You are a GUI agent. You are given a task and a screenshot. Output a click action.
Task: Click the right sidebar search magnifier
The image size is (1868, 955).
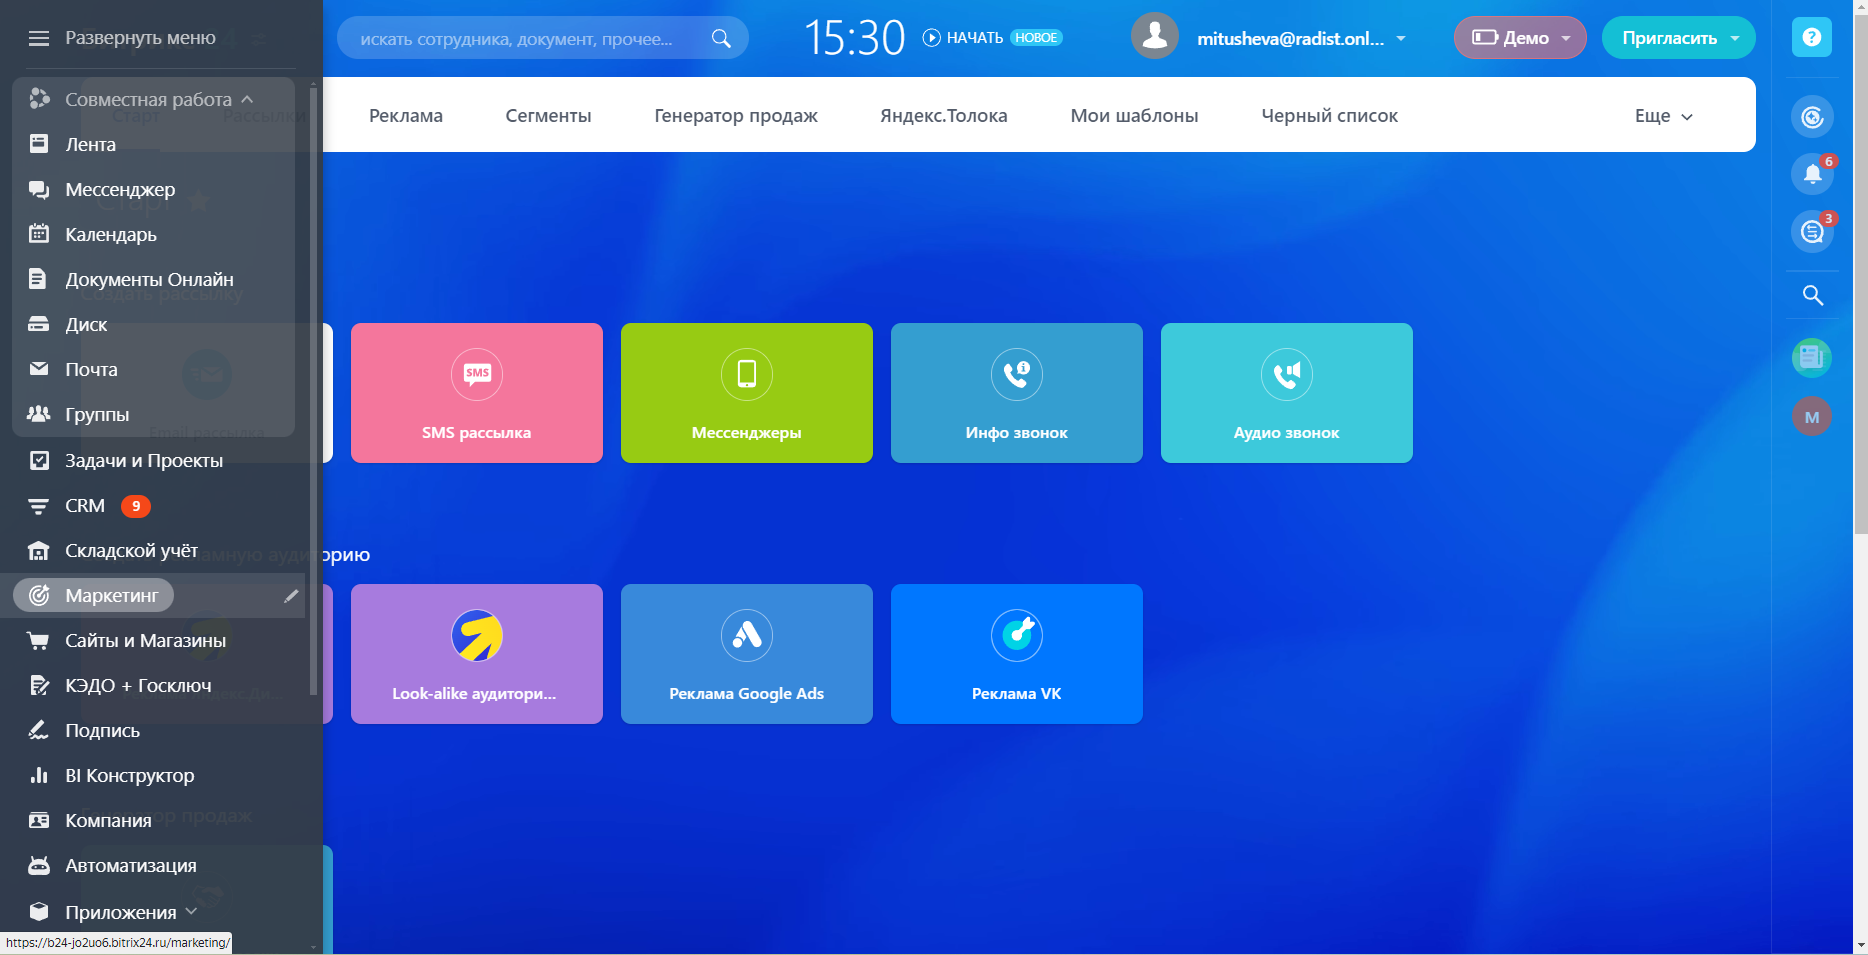(x=1812, y=295)
